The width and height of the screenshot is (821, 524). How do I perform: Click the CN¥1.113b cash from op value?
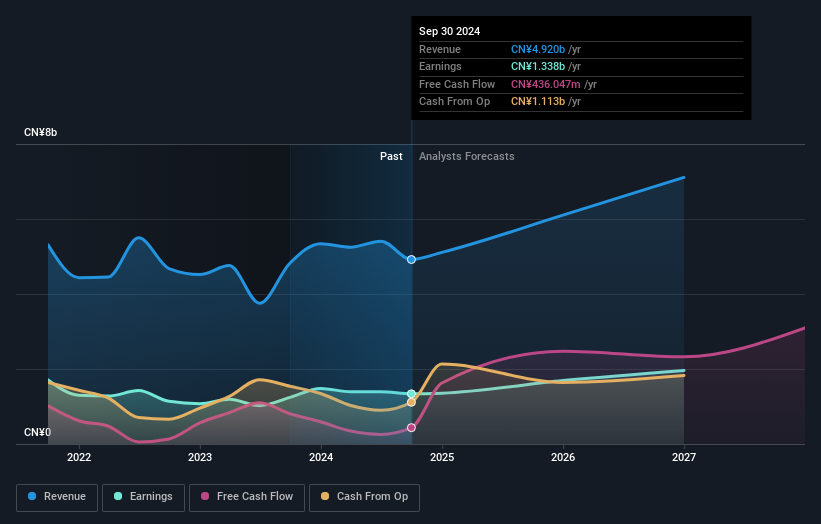coord(538,102)
